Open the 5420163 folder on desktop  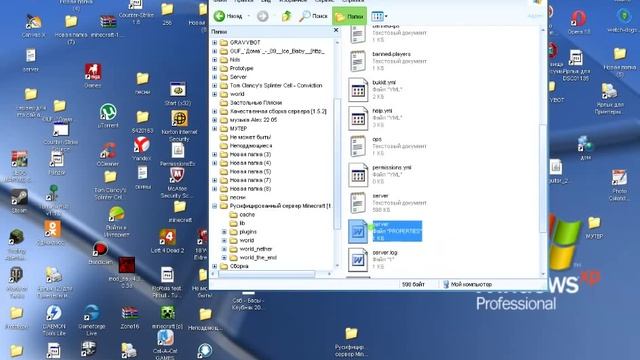[x=142, y=122]
